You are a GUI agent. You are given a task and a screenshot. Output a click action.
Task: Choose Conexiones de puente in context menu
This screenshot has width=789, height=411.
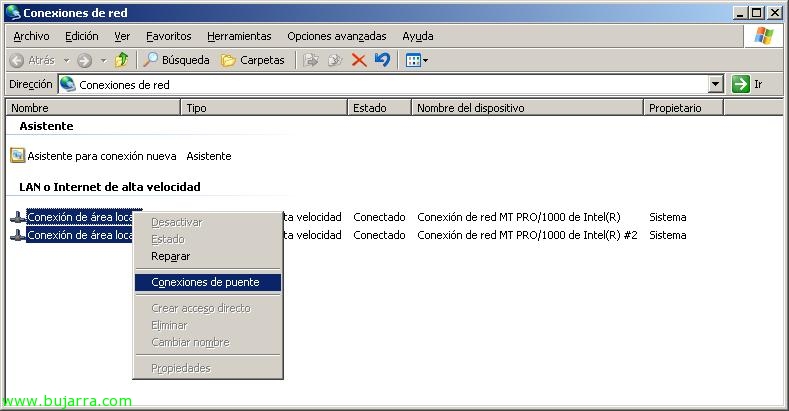pos(208,282)
